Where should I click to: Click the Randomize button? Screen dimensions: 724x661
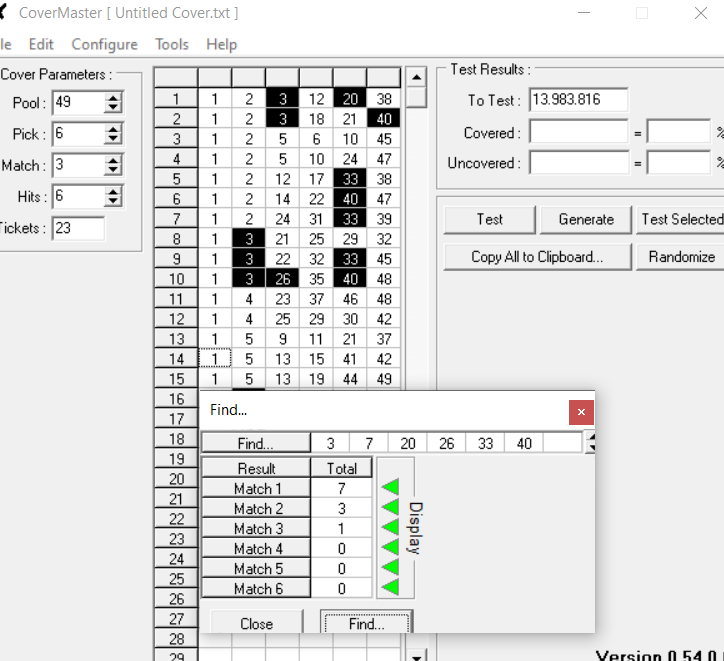click(x=681, y=257)
